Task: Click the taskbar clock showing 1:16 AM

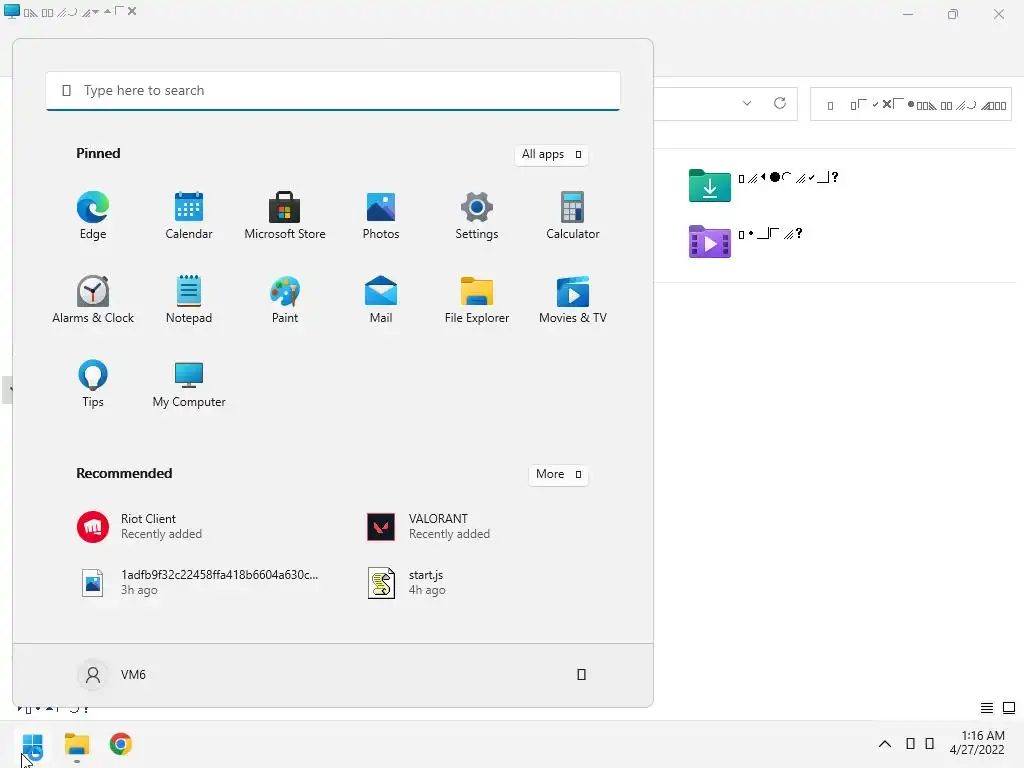Action: (977, 743)
